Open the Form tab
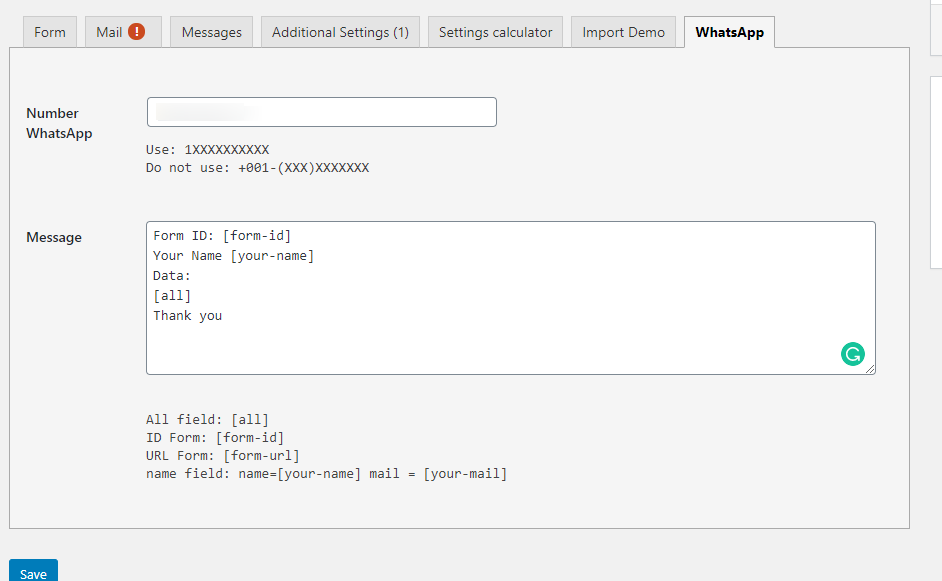 50,32
